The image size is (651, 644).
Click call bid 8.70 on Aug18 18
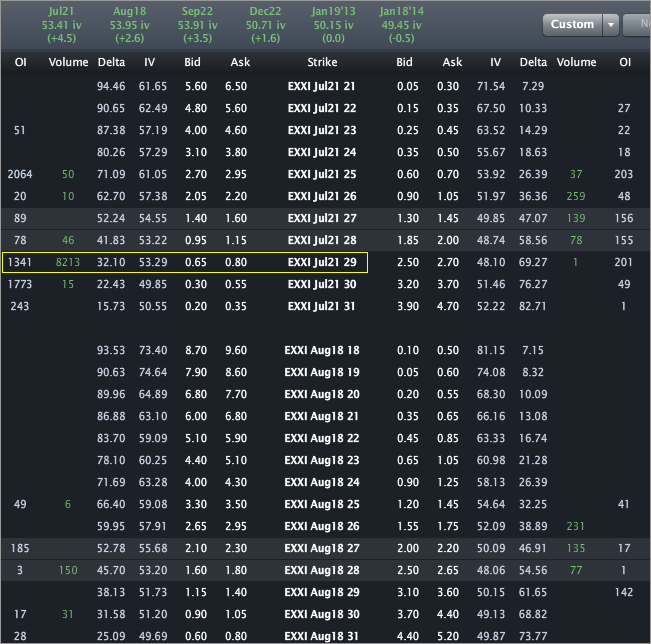[196, 350]
